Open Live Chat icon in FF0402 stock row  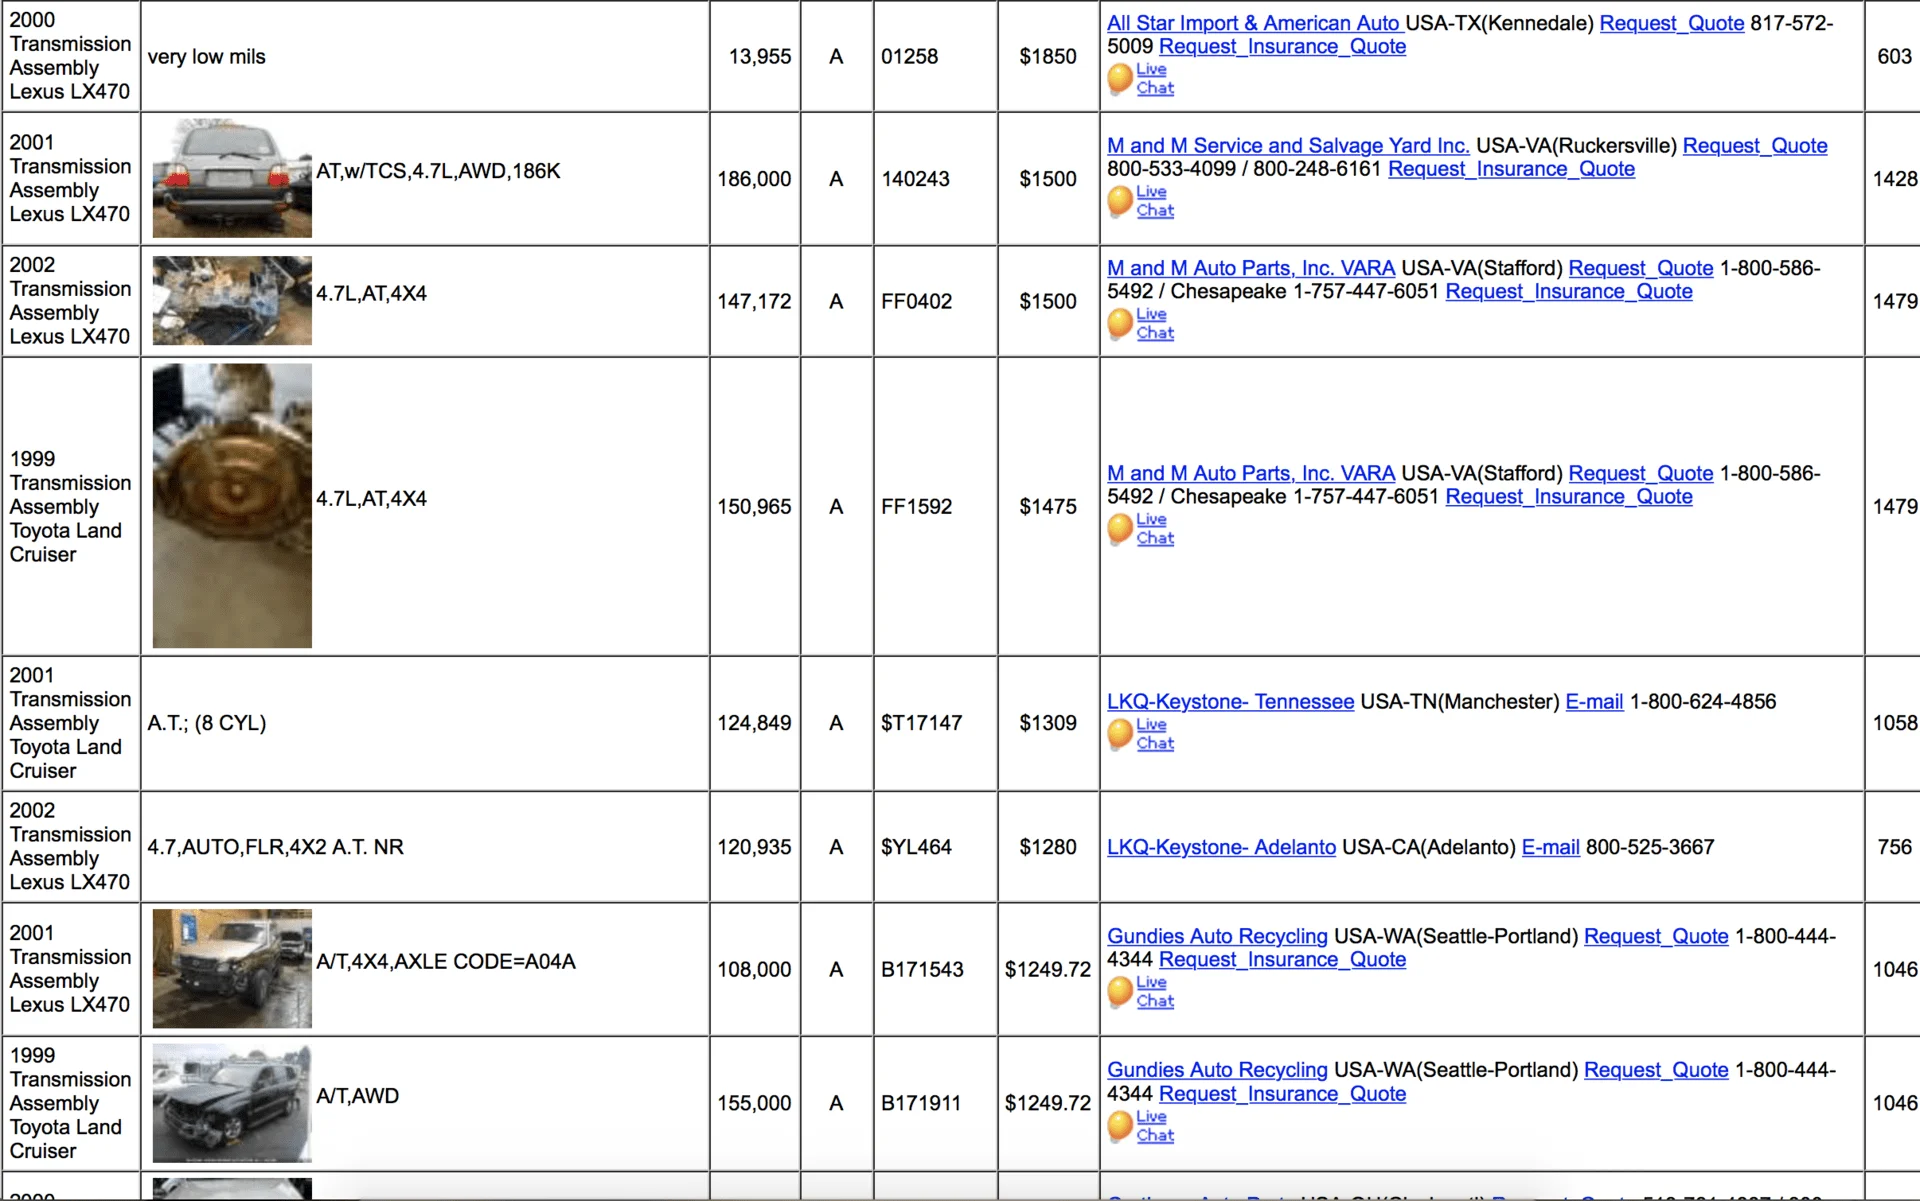[1141, 324]
